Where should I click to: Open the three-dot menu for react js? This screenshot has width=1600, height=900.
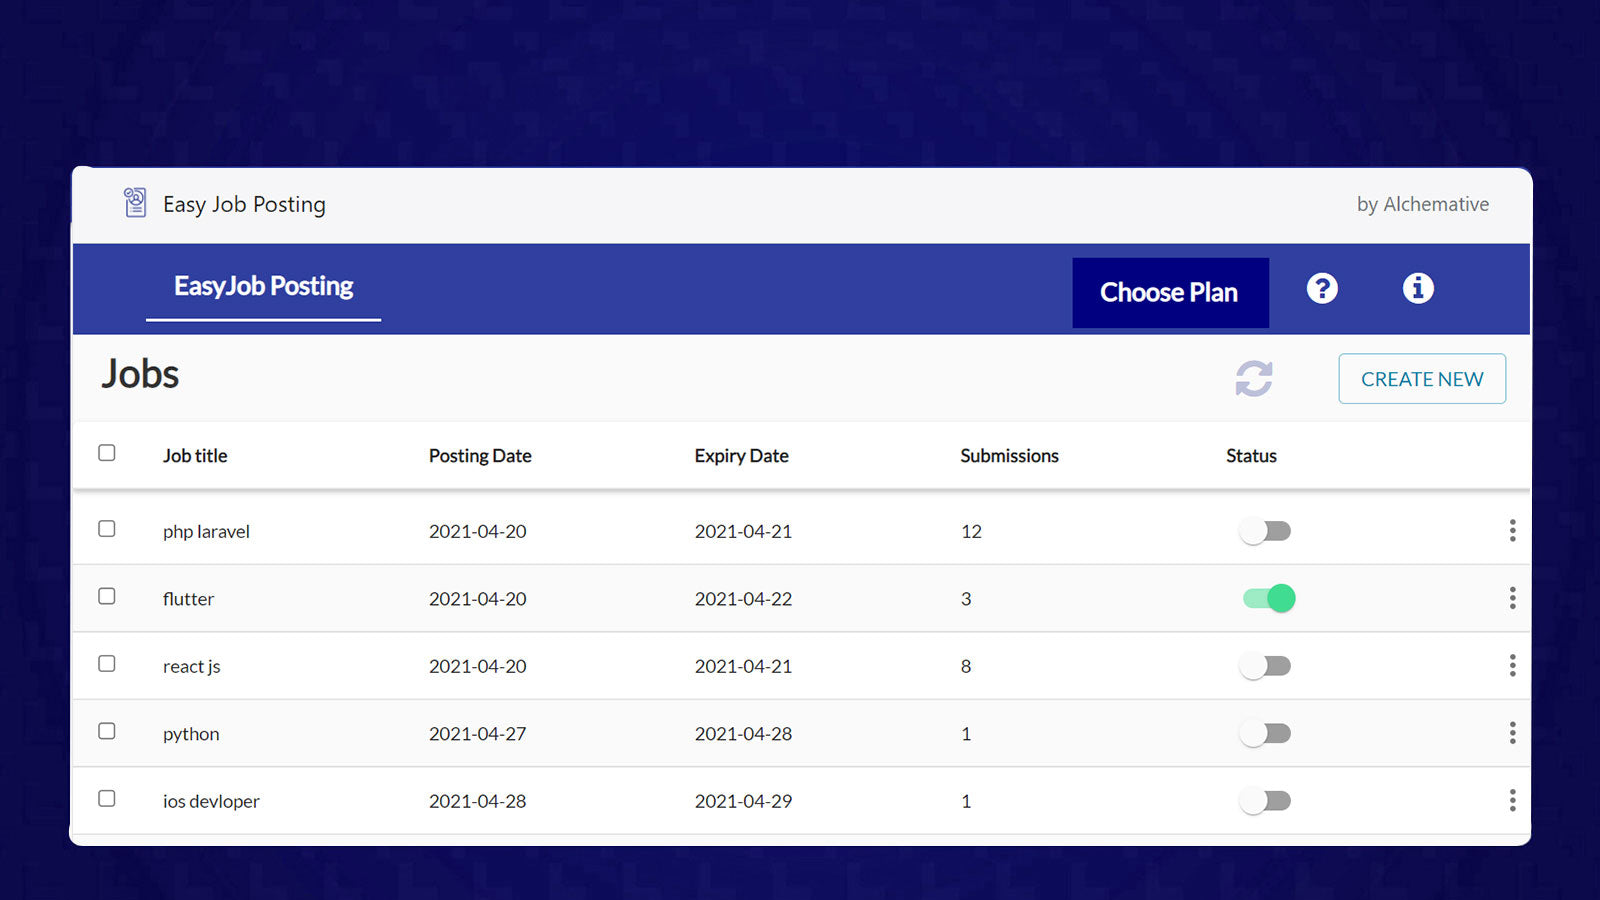pyautogui.click(x=1512, y=666)
